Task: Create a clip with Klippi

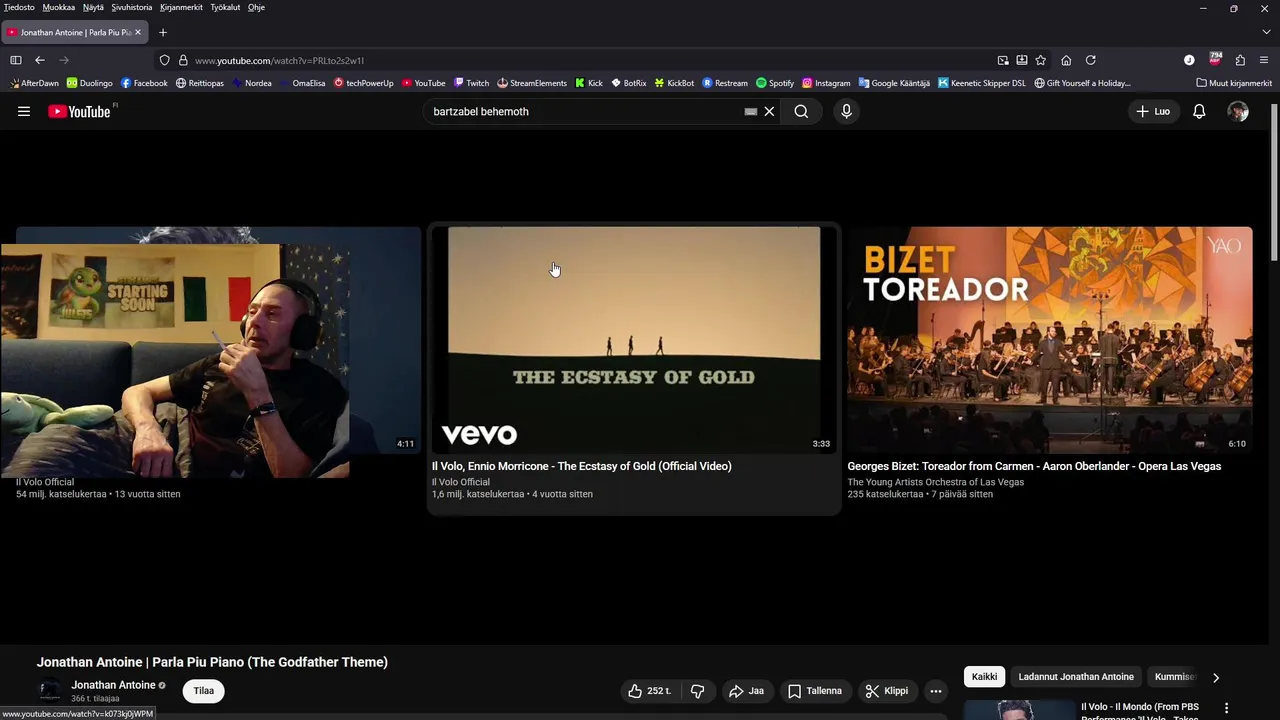Action: click(x=887, y=691)
